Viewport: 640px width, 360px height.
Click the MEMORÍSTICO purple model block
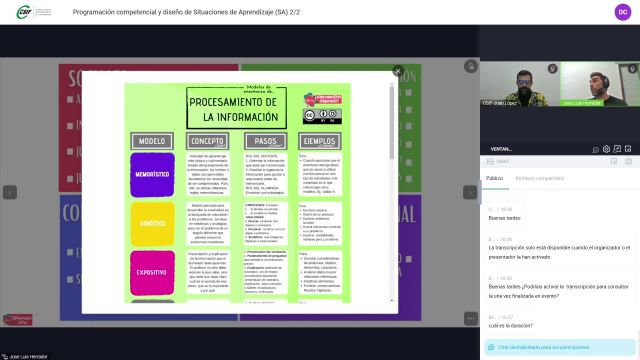point(152,175)
